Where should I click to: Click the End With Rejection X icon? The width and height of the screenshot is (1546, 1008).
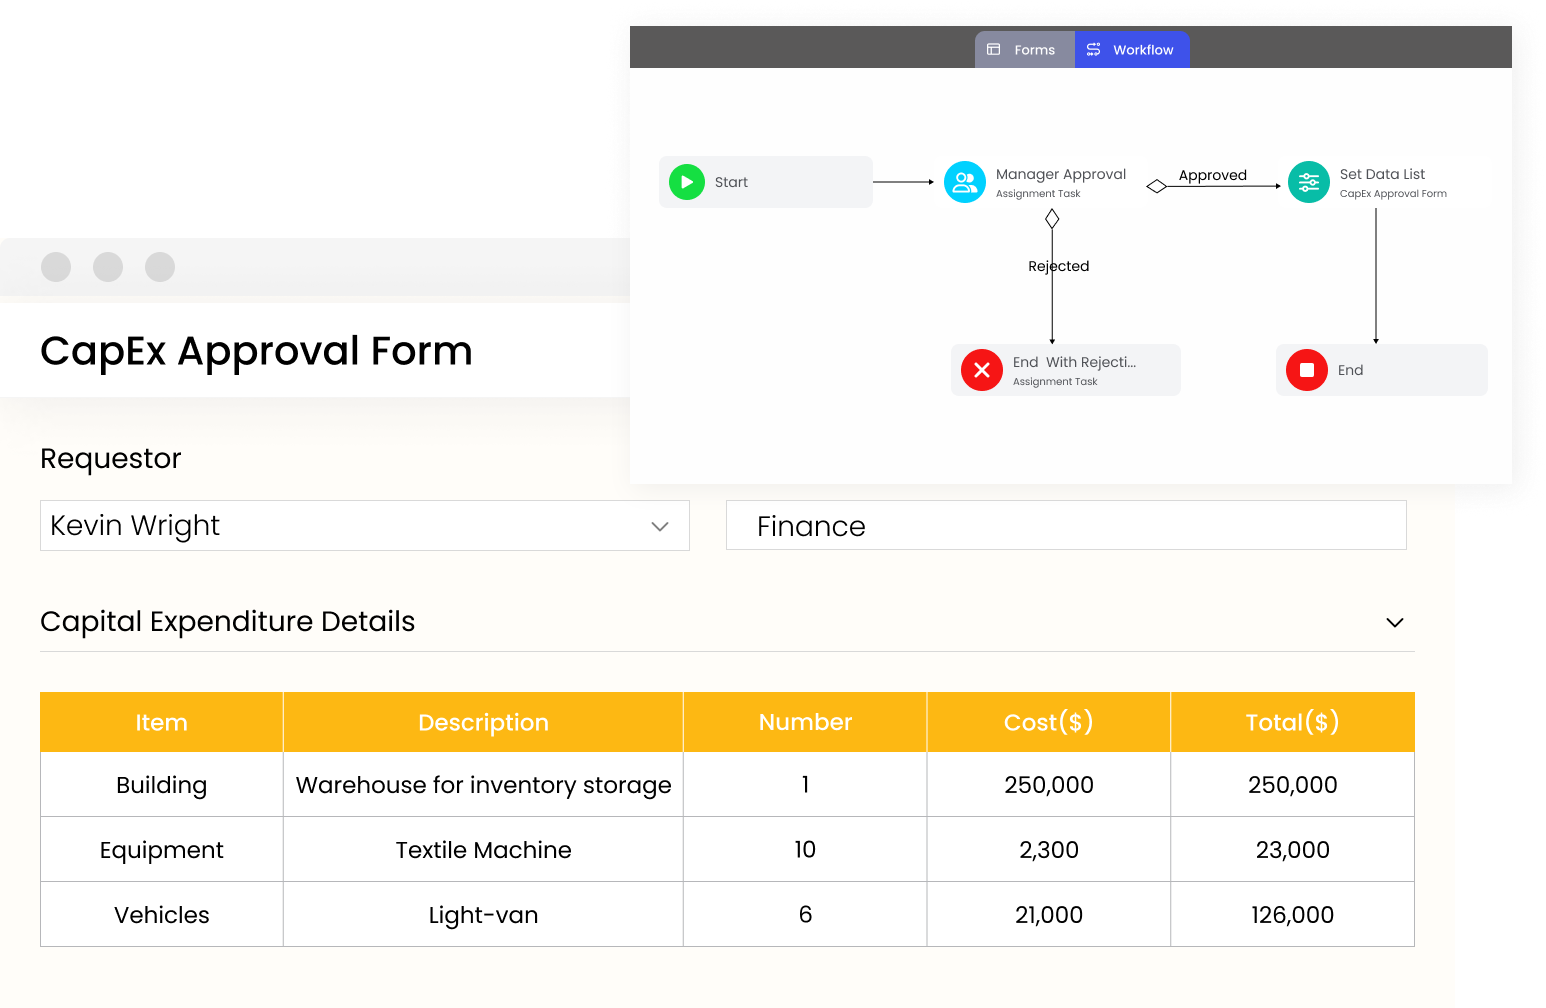[x=982, y=370]
